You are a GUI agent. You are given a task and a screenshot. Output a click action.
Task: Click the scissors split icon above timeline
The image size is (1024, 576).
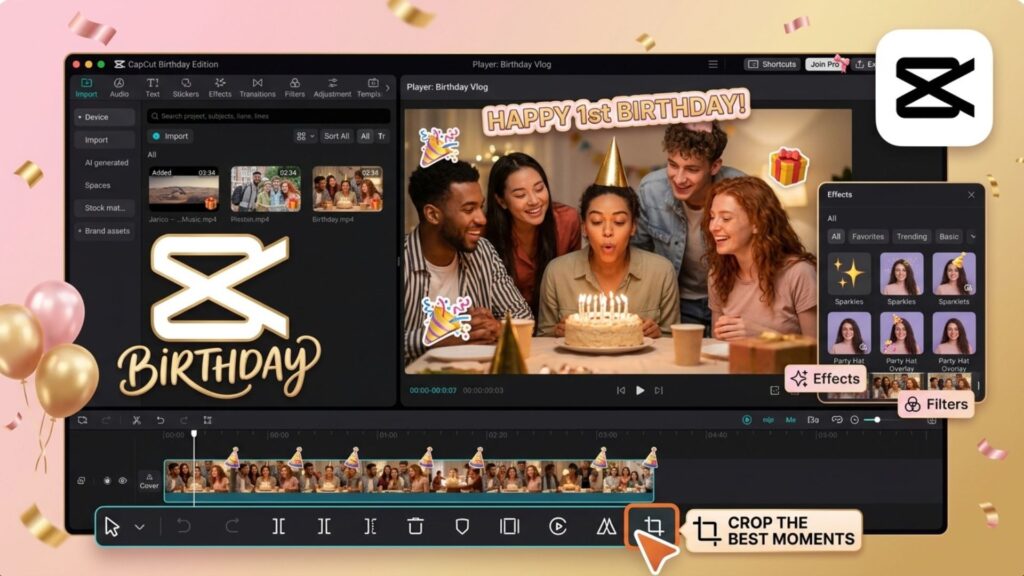[136, 420]
